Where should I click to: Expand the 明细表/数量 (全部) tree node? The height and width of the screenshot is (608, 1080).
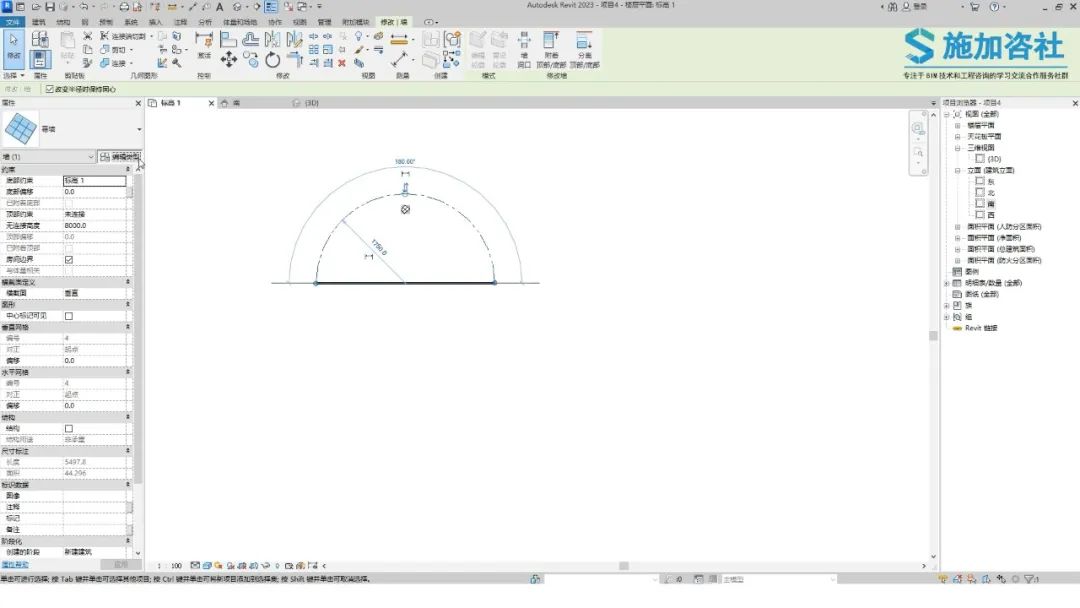click(947, 283)
